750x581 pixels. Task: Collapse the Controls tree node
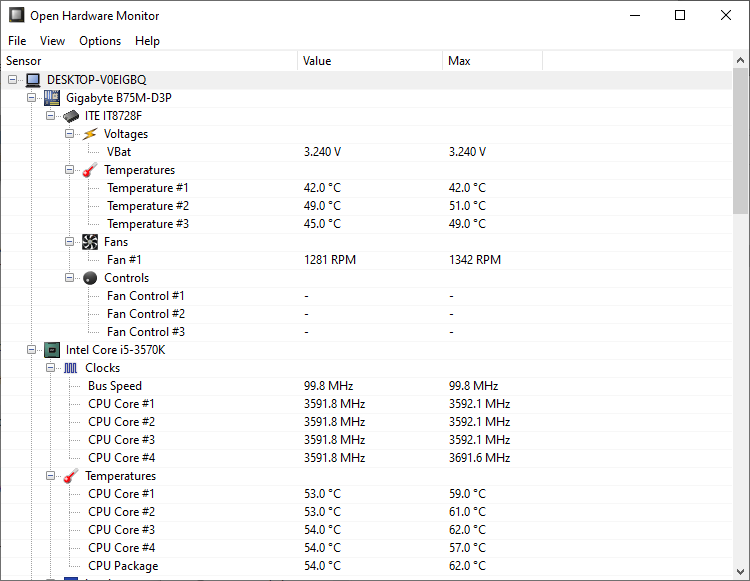pos(70,278)
